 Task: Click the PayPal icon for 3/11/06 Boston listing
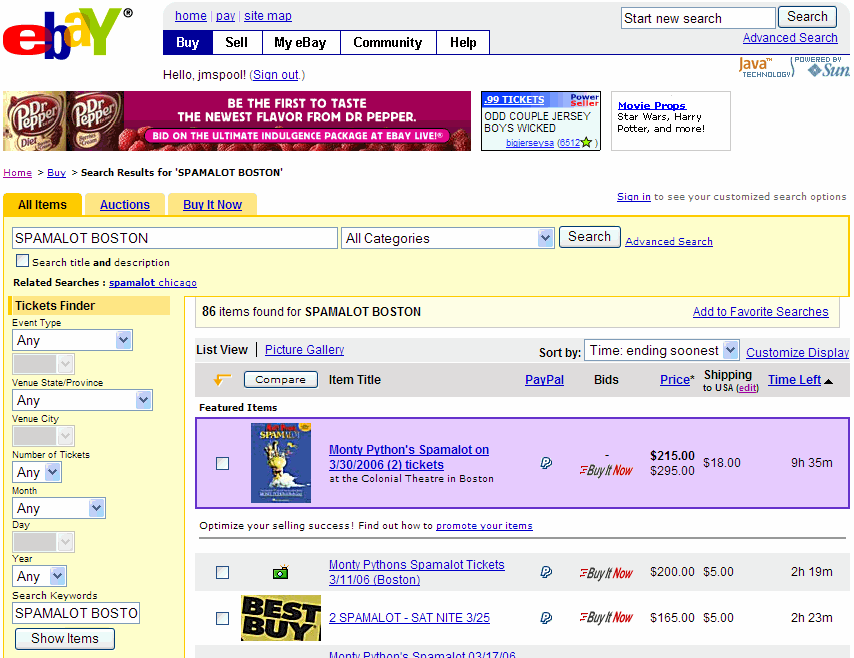[x=546, y=572]
